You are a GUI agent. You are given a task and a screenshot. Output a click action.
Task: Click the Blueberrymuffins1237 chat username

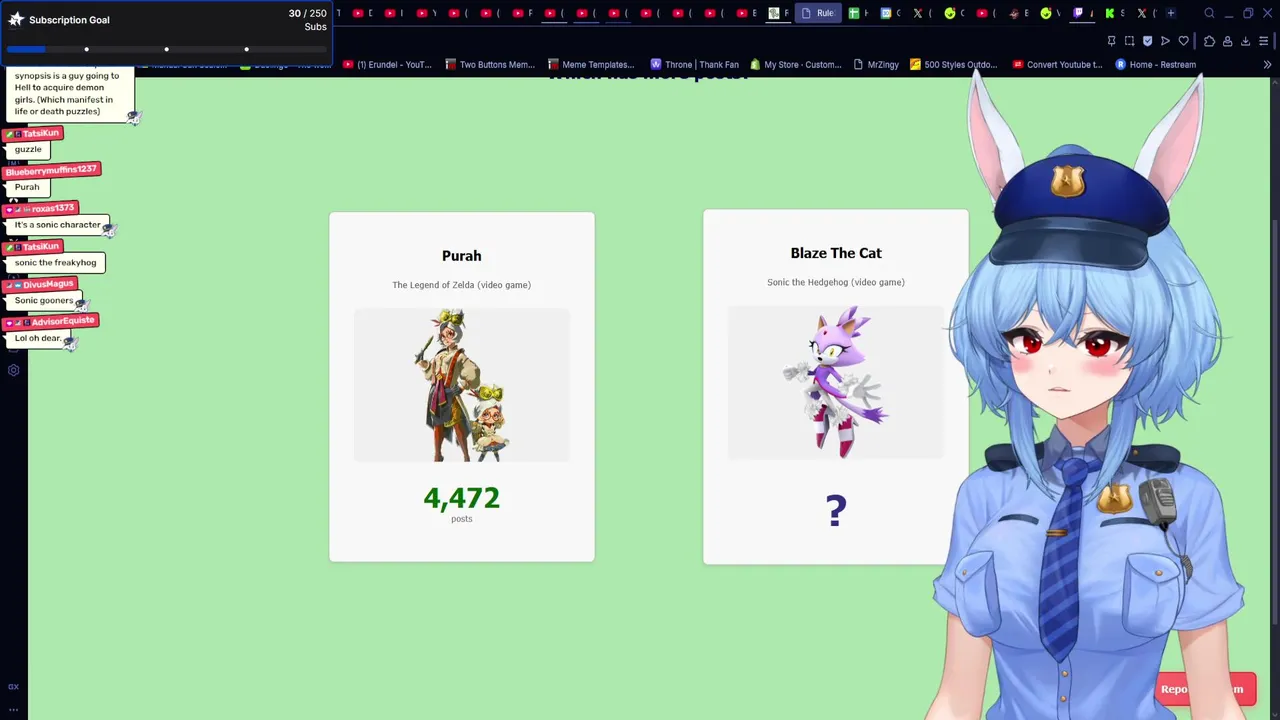pyautogui.click(x=52, y=170)
